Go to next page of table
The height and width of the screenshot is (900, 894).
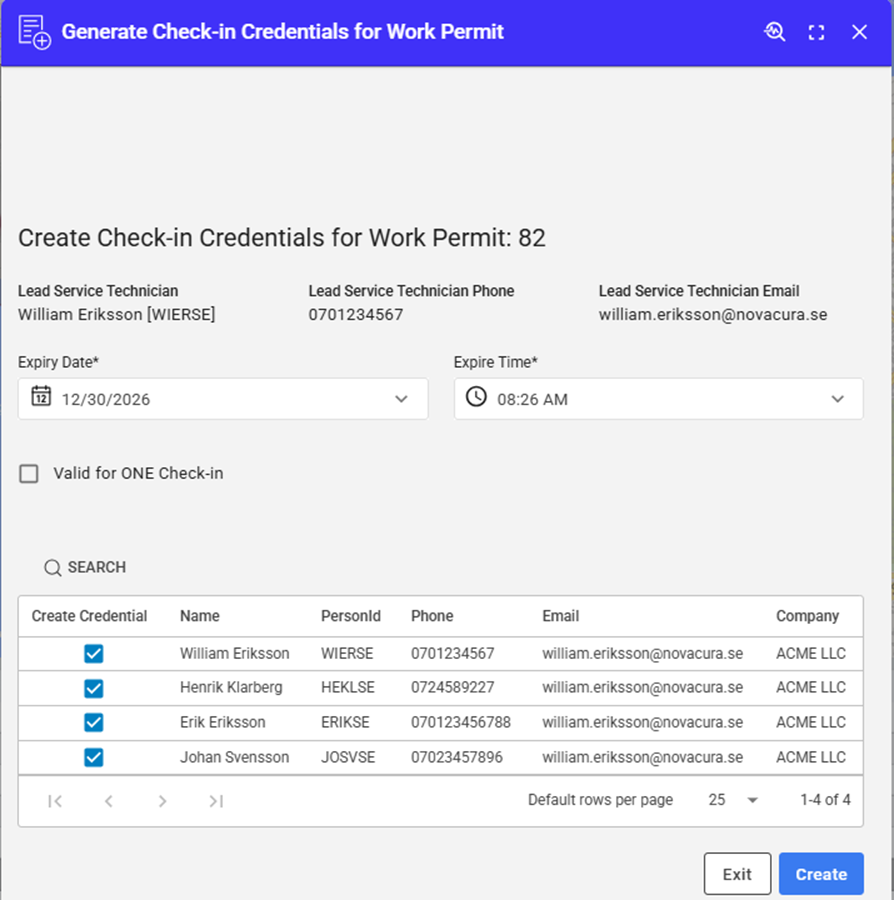click(162, 800)
